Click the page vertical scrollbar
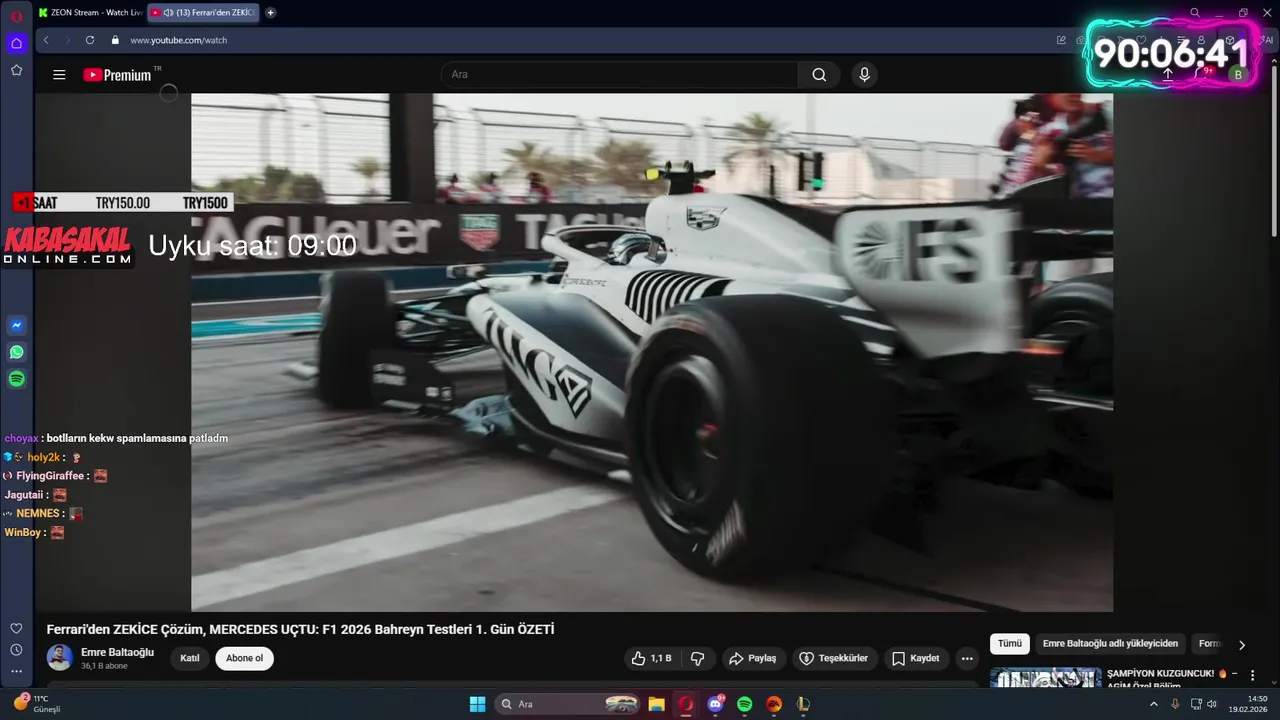This screenshot has height=720, width=1280. [x=1274, y=150]
